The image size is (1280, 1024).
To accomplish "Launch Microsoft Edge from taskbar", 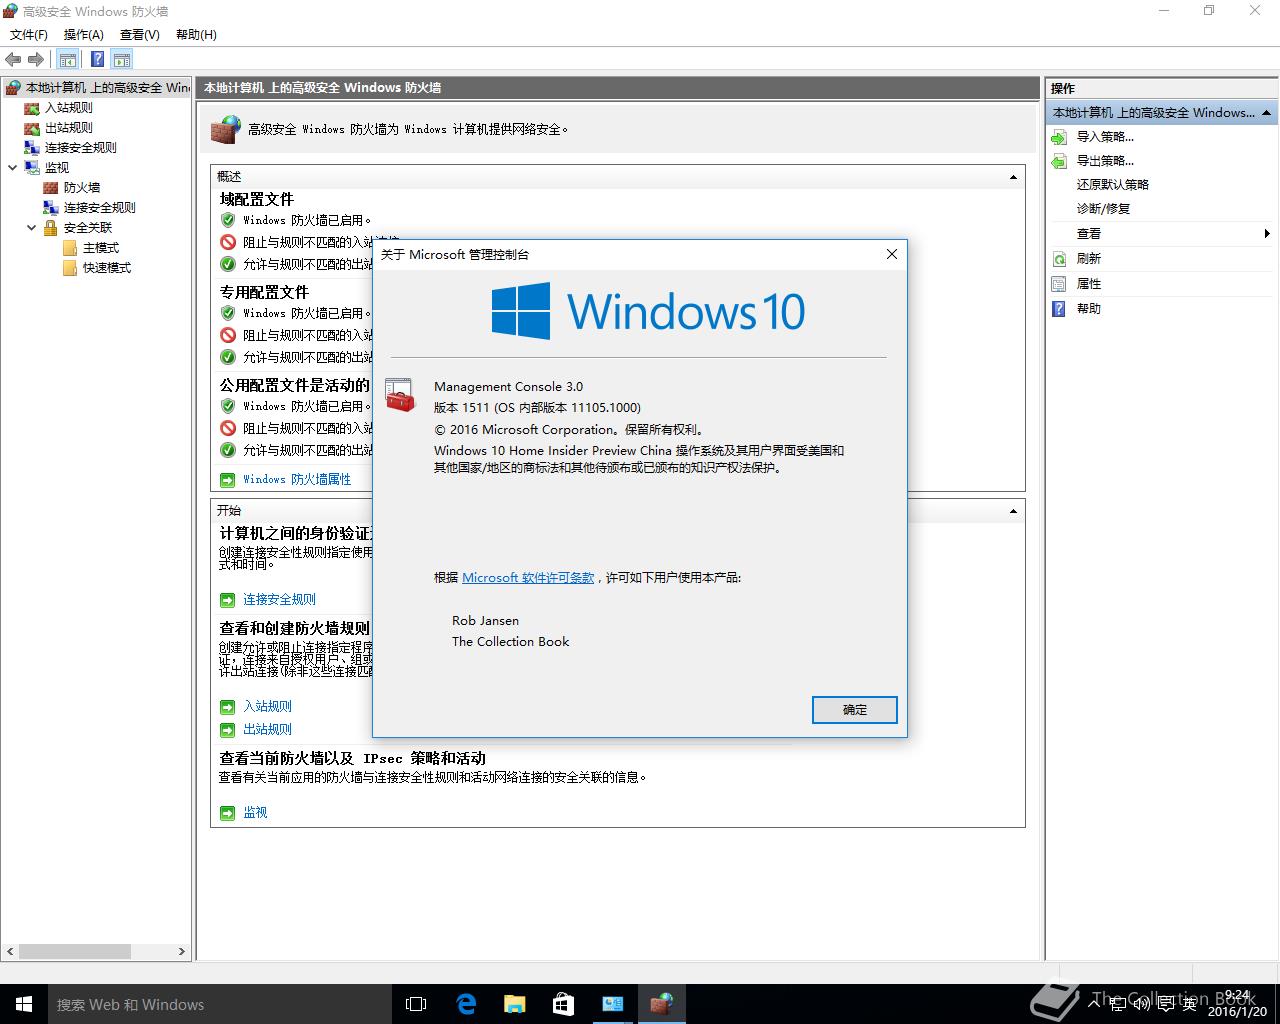I will tap(466, 1004).
